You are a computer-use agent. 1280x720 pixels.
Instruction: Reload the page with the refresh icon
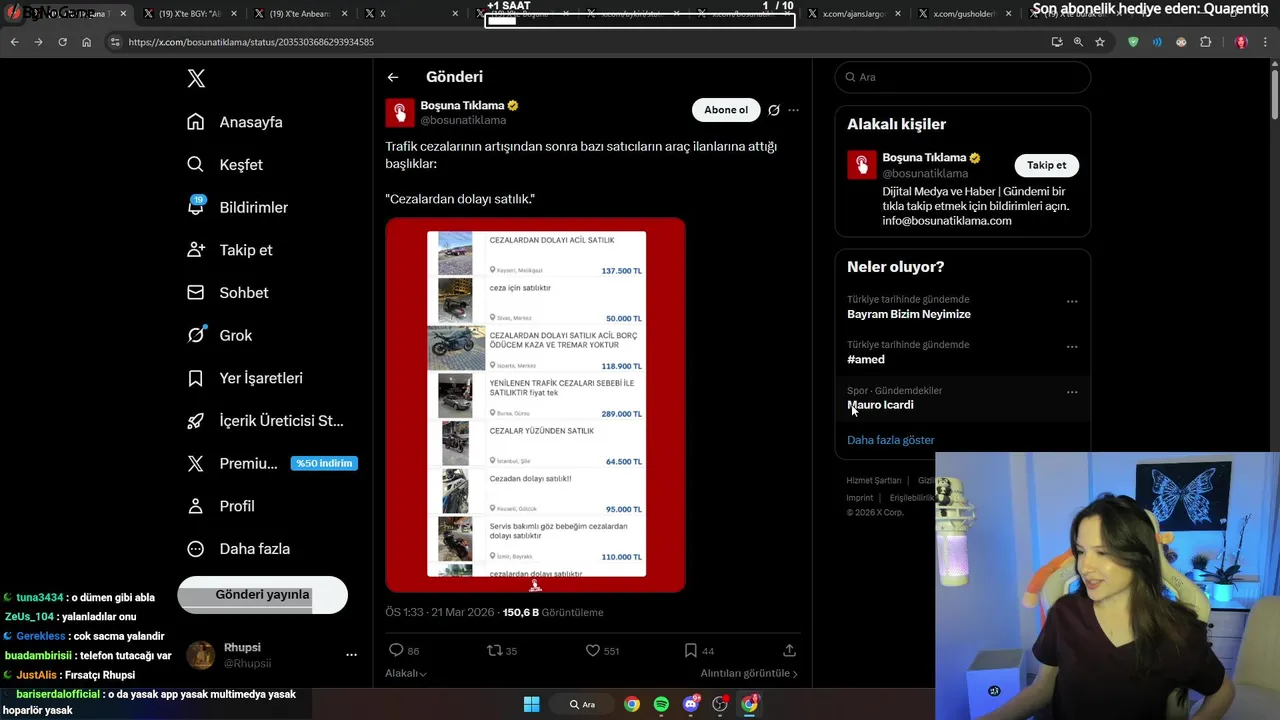click(x=62, y=42)
